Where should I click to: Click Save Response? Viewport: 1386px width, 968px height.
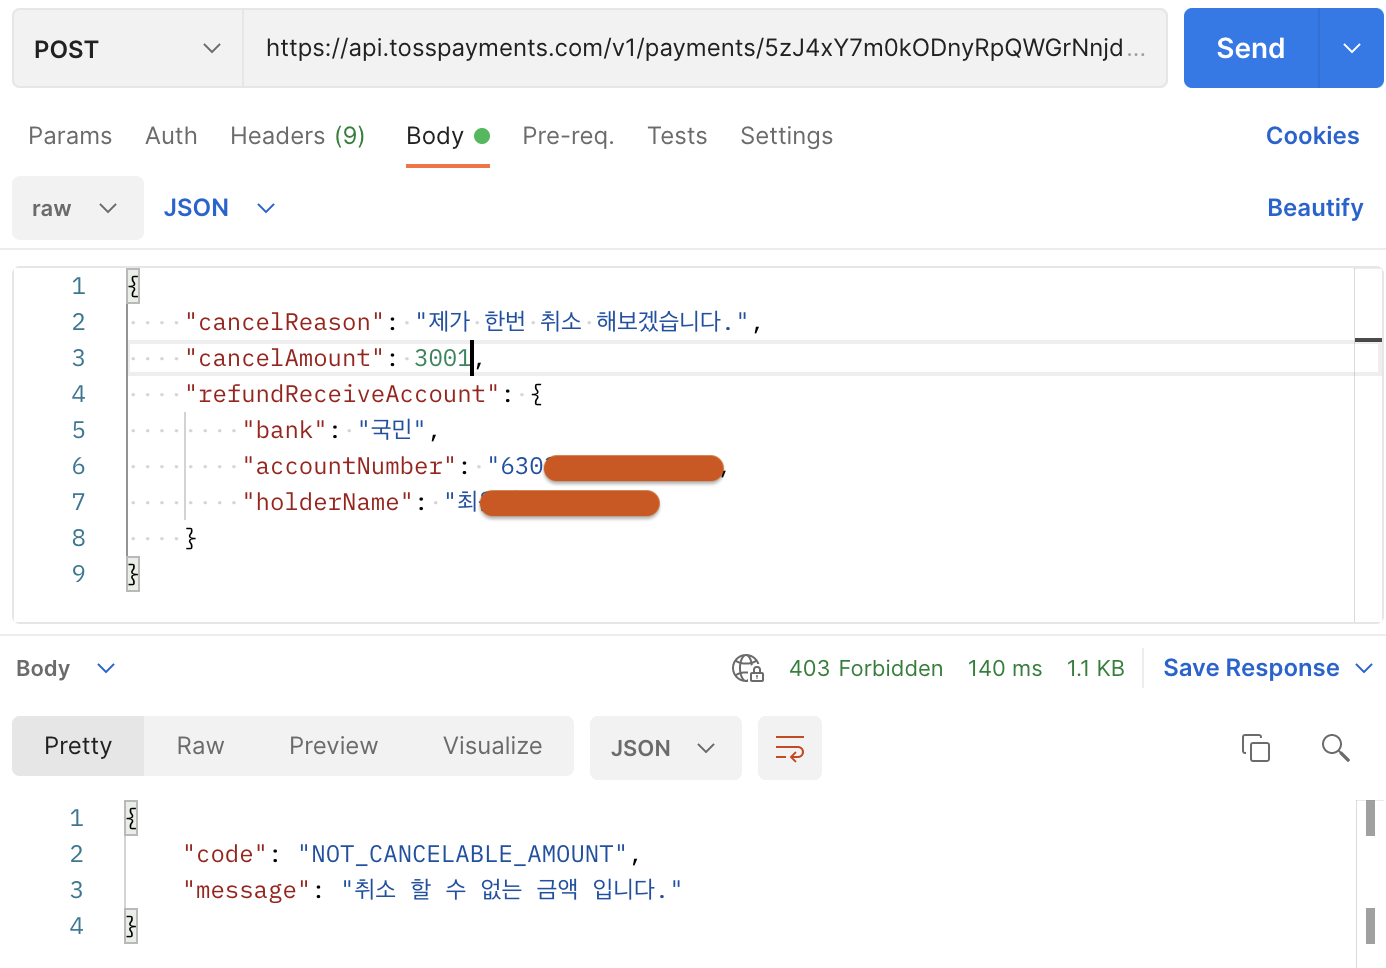click(x=1251, y=668)
